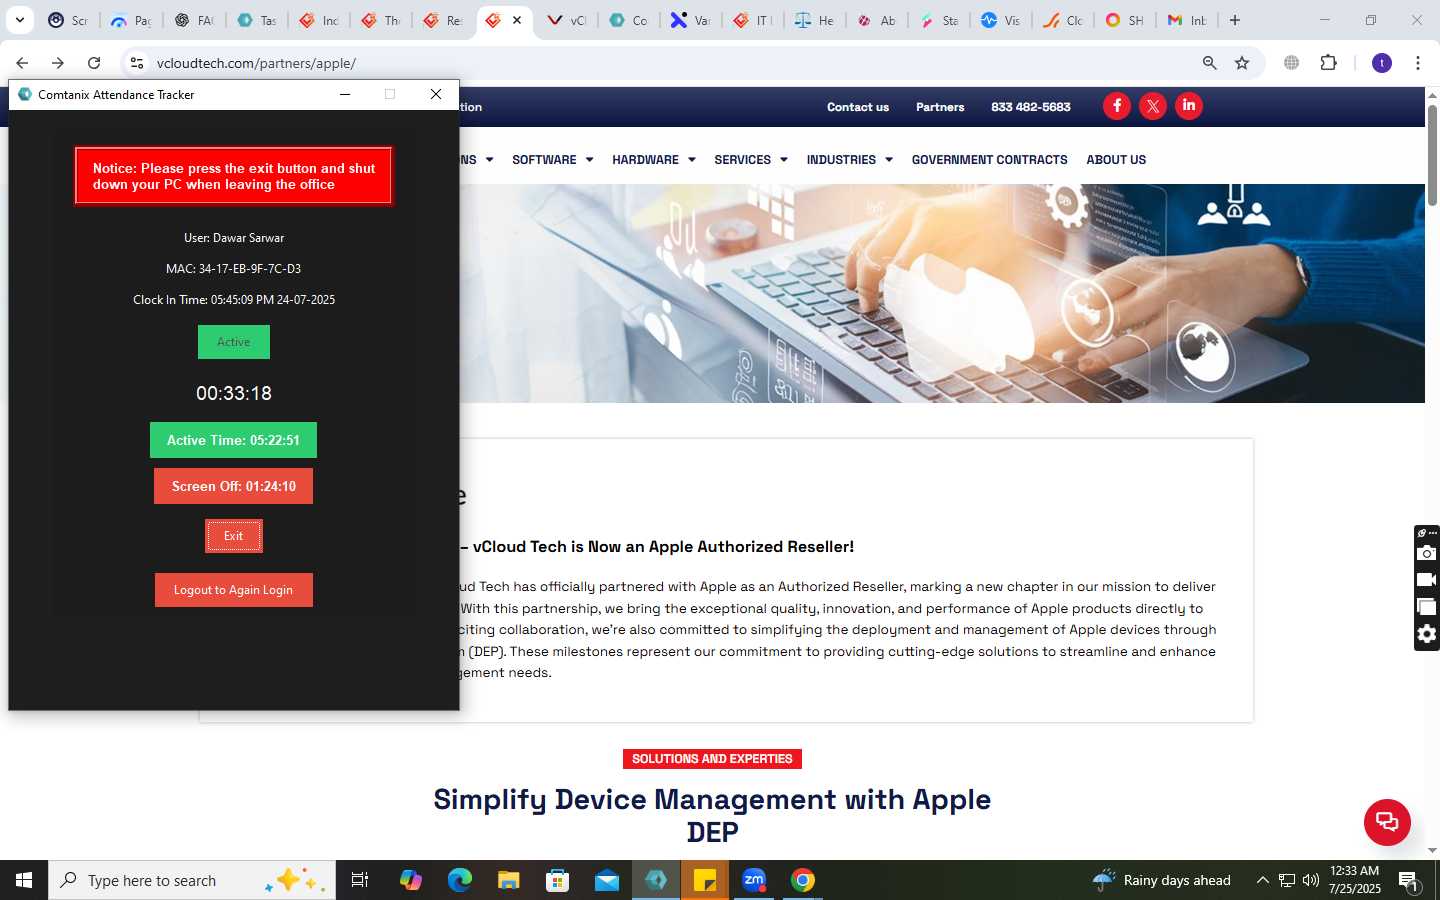This screenshot has height=900, width=1440.
Task: View site information icon in address bar
Action: click(137, 63)
